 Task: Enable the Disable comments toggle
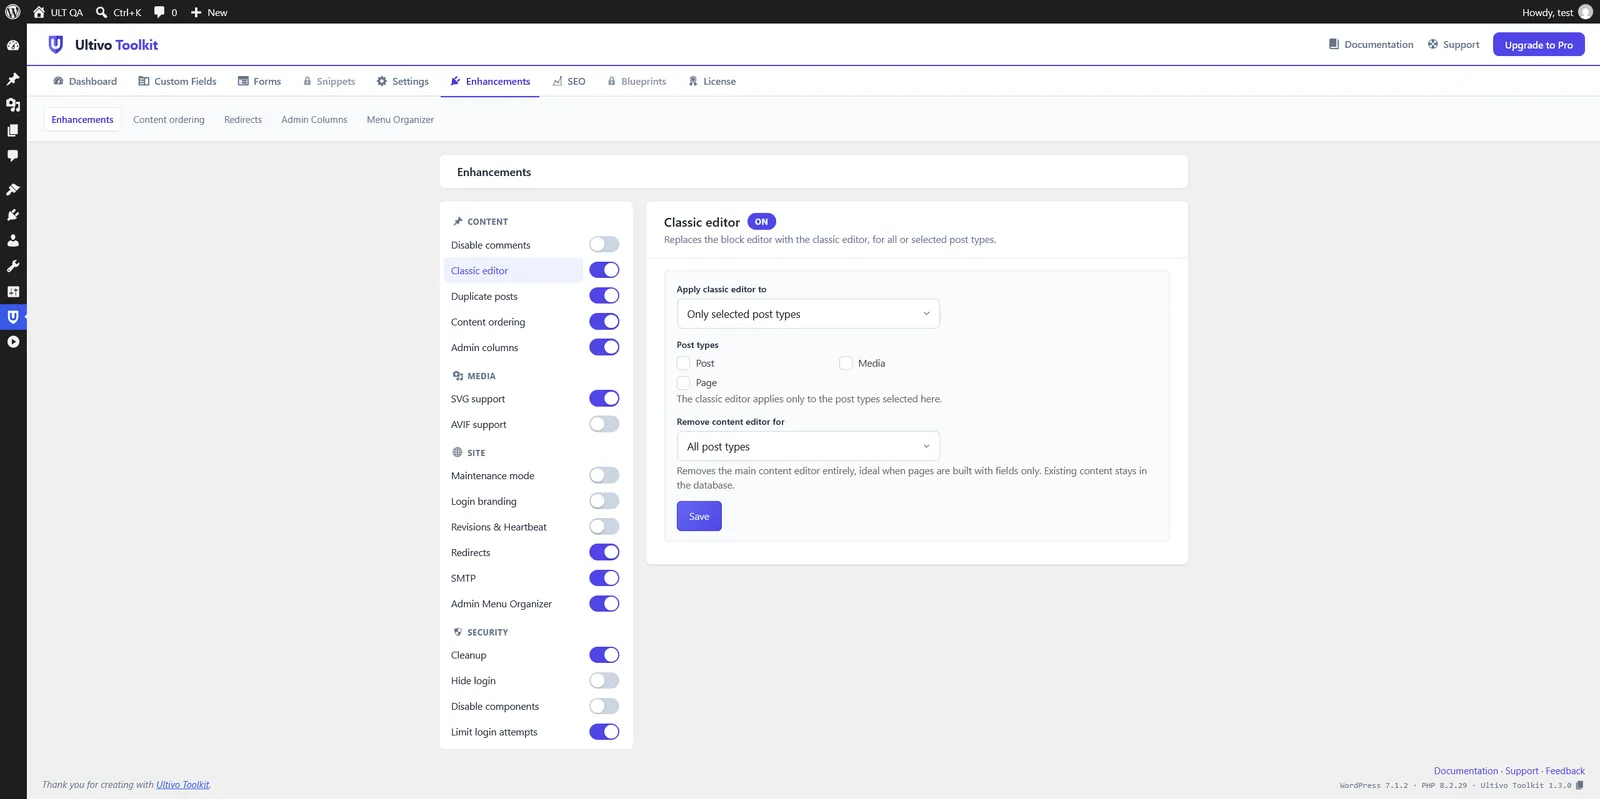pyautogui.click(x=604, y=245)
